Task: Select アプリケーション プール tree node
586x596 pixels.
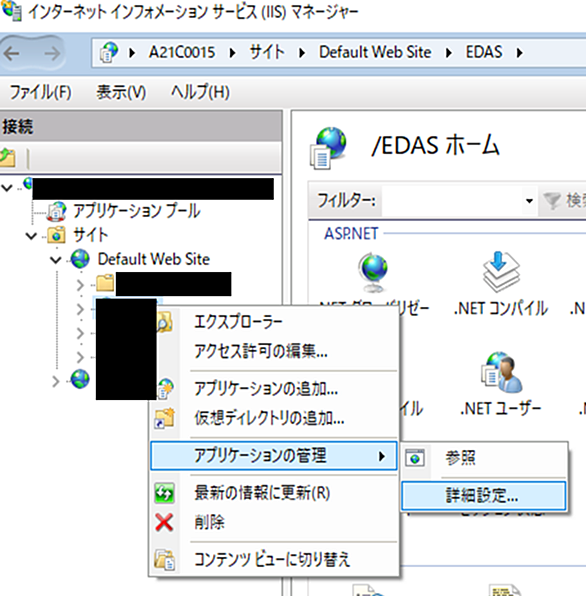Action: [x=136, y=211]
